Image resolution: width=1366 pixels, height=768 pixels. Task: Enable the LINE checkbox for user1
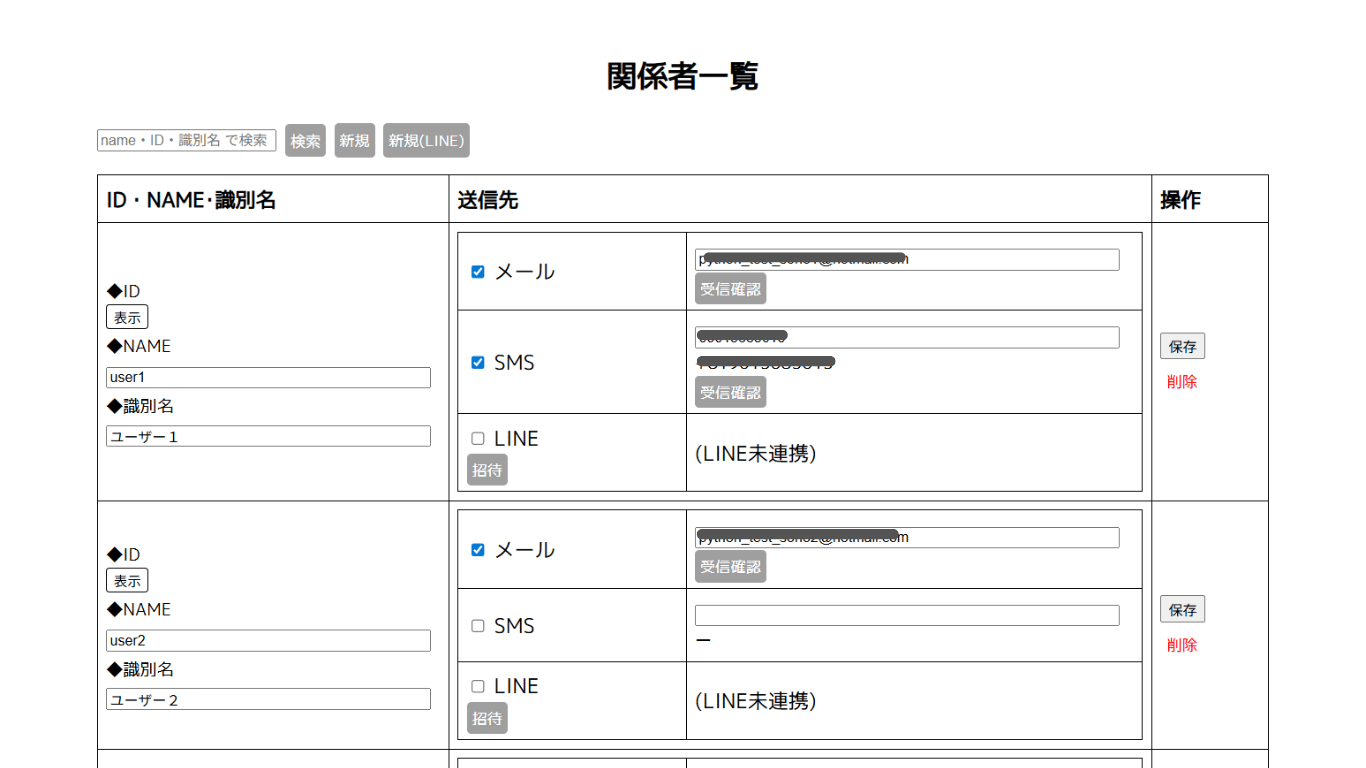click(478, 439)
